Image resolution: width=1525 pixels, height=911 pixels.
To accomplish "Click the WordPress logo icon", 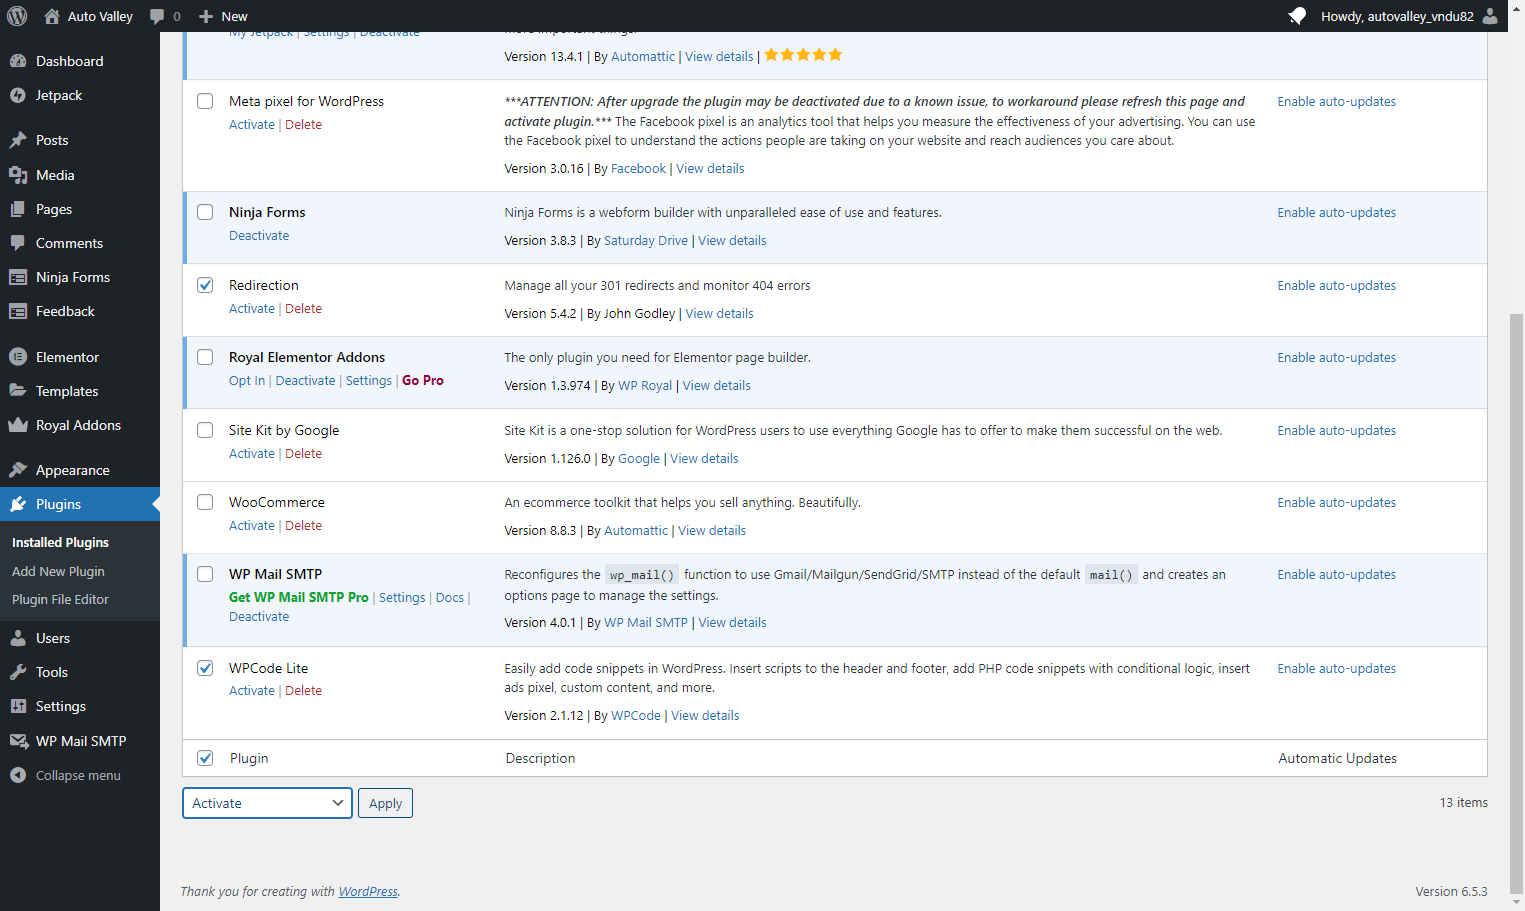I will (x=17, y=16).
